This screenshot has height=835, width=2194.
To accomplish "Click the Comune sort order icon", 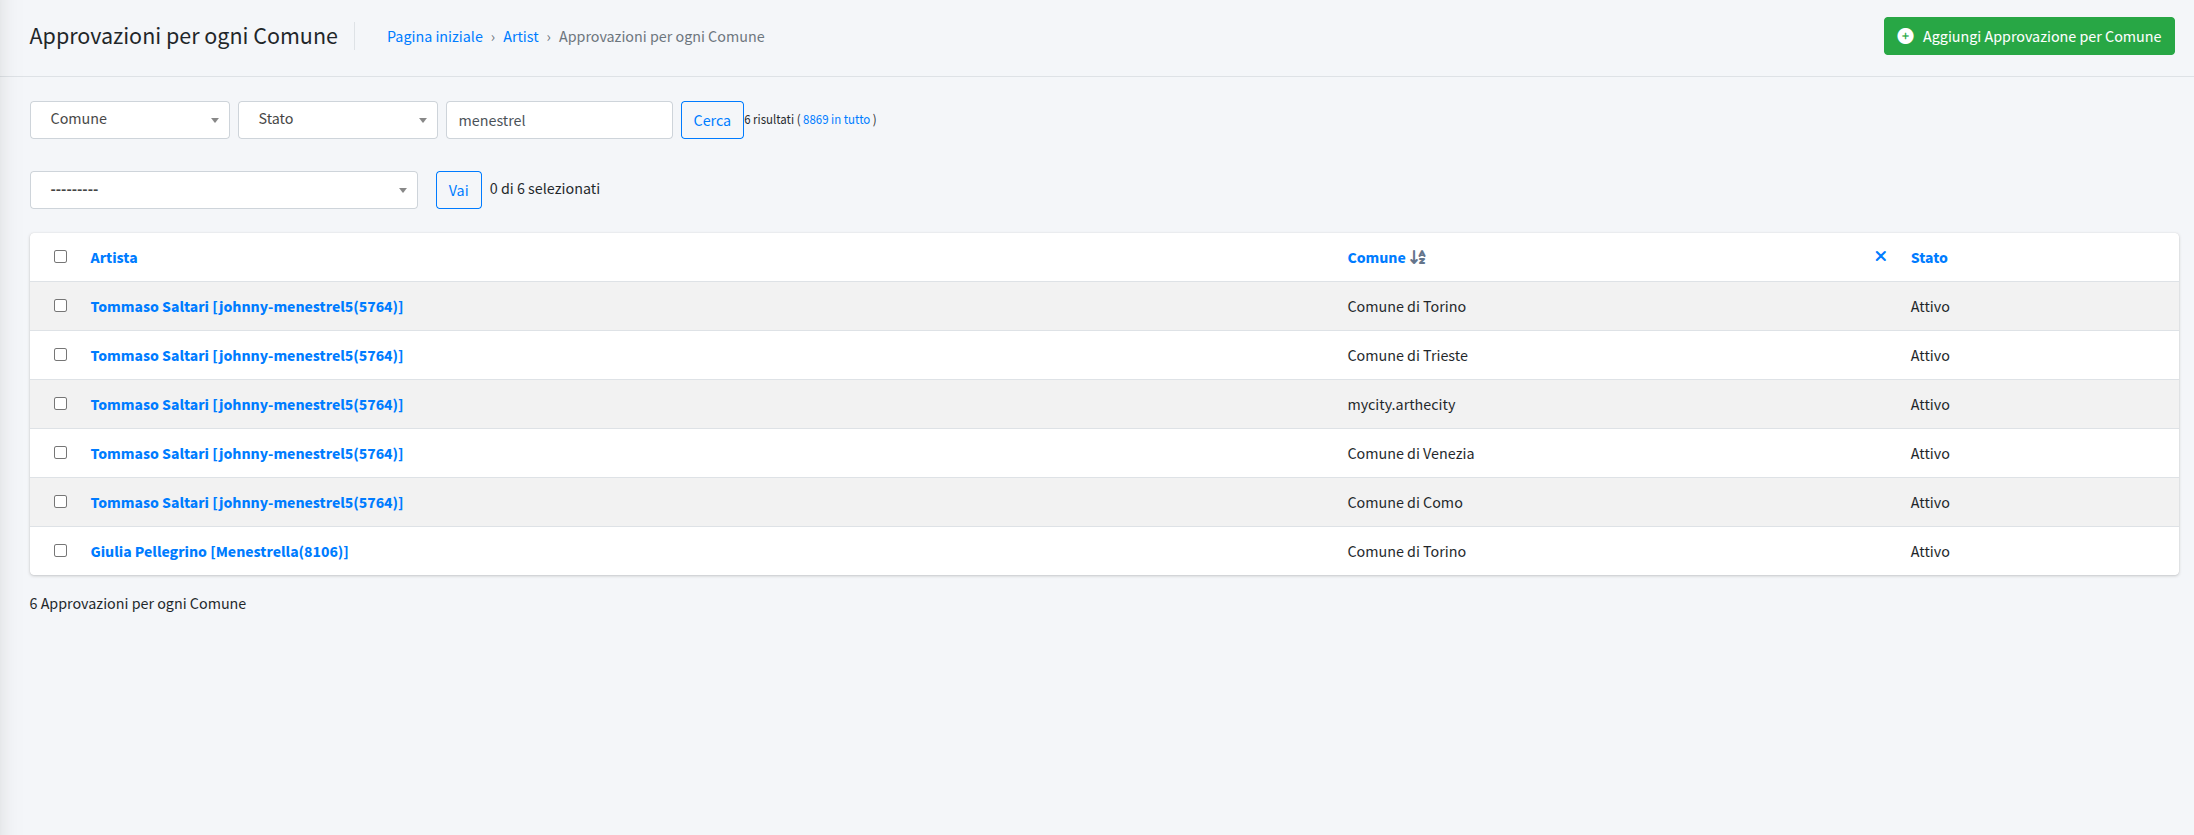I will pyautogui.click(x=1417, y=258).
